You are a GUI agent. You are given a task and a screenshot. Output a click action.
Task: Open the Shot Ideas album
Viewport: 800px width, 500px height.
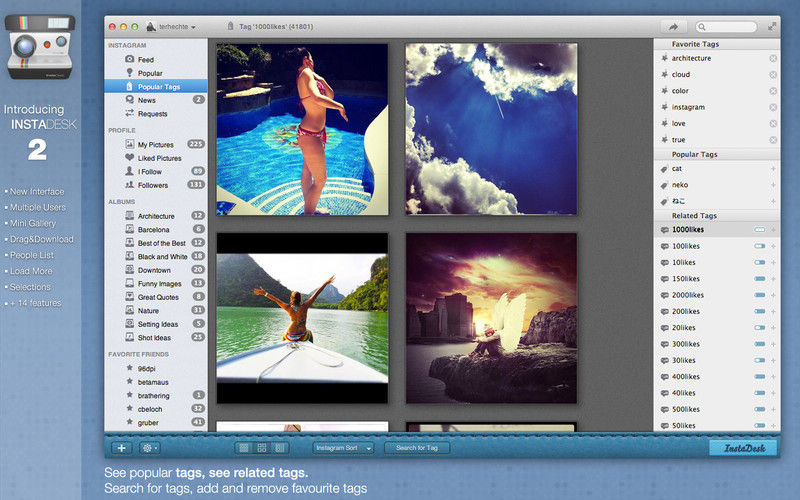coord(156,337)
